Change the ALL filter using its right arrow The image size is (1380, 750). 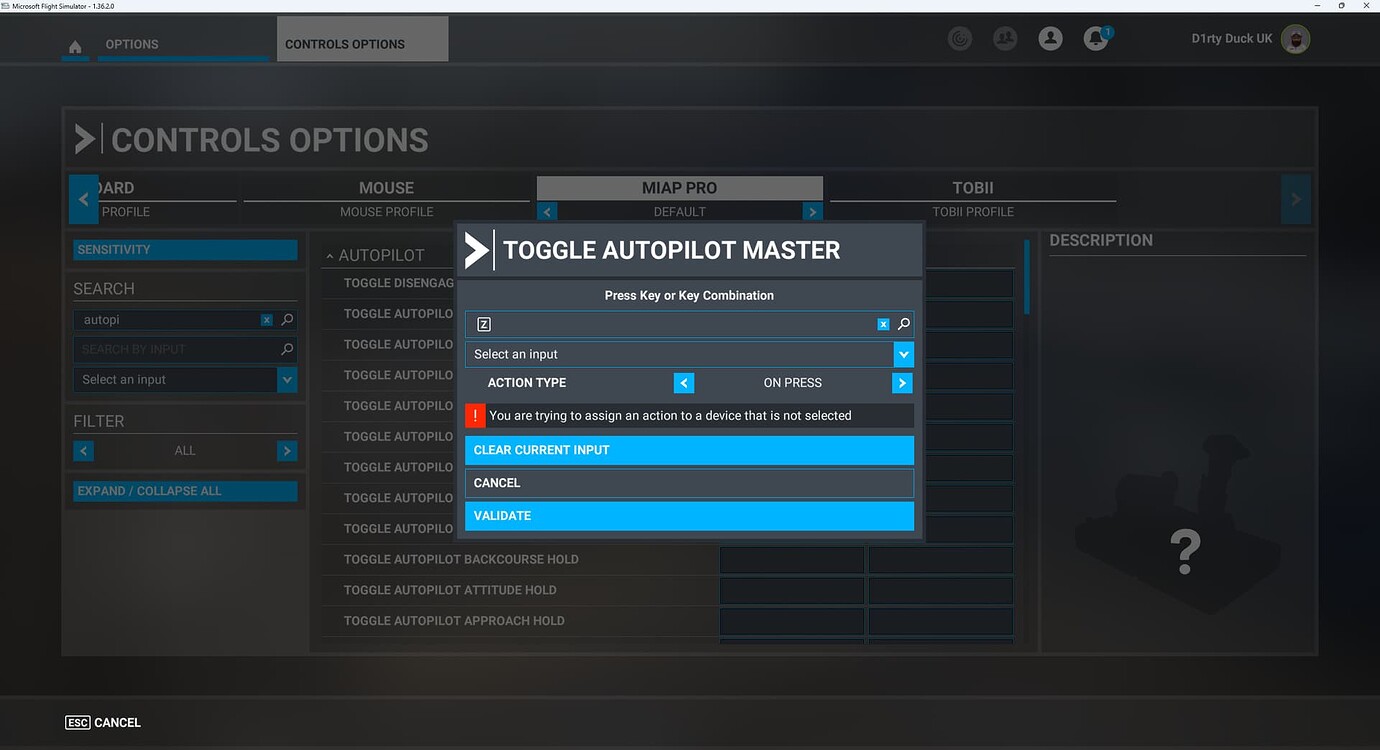pyautogui.click(x=287, y=451)
